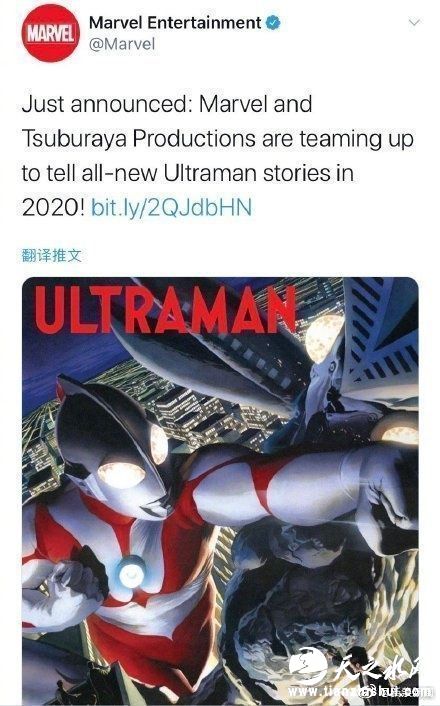Click the white watermark logo on poster
This screenshot has width=440, height=706.
308,665
